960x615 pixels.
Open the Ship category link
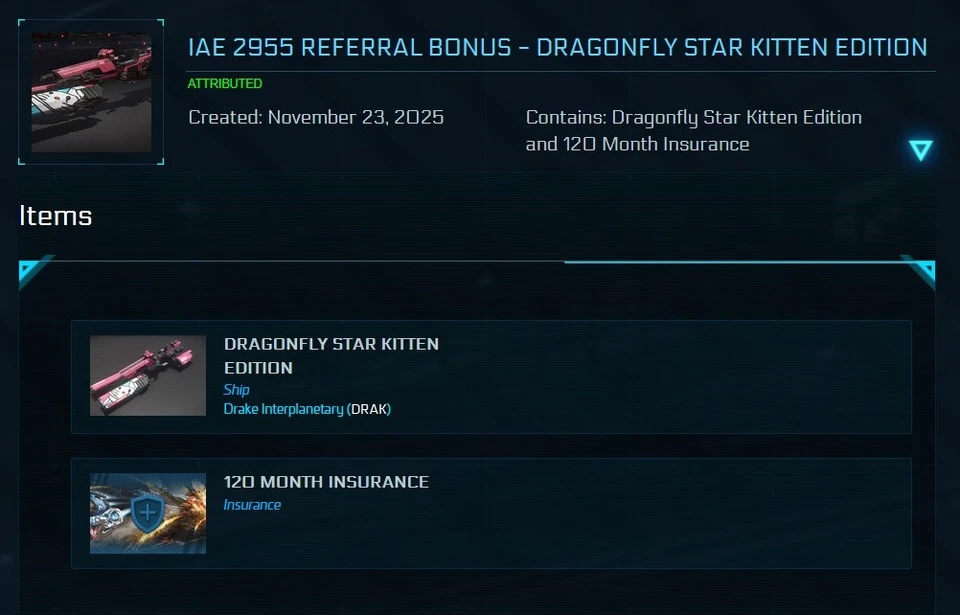(235, 390)
